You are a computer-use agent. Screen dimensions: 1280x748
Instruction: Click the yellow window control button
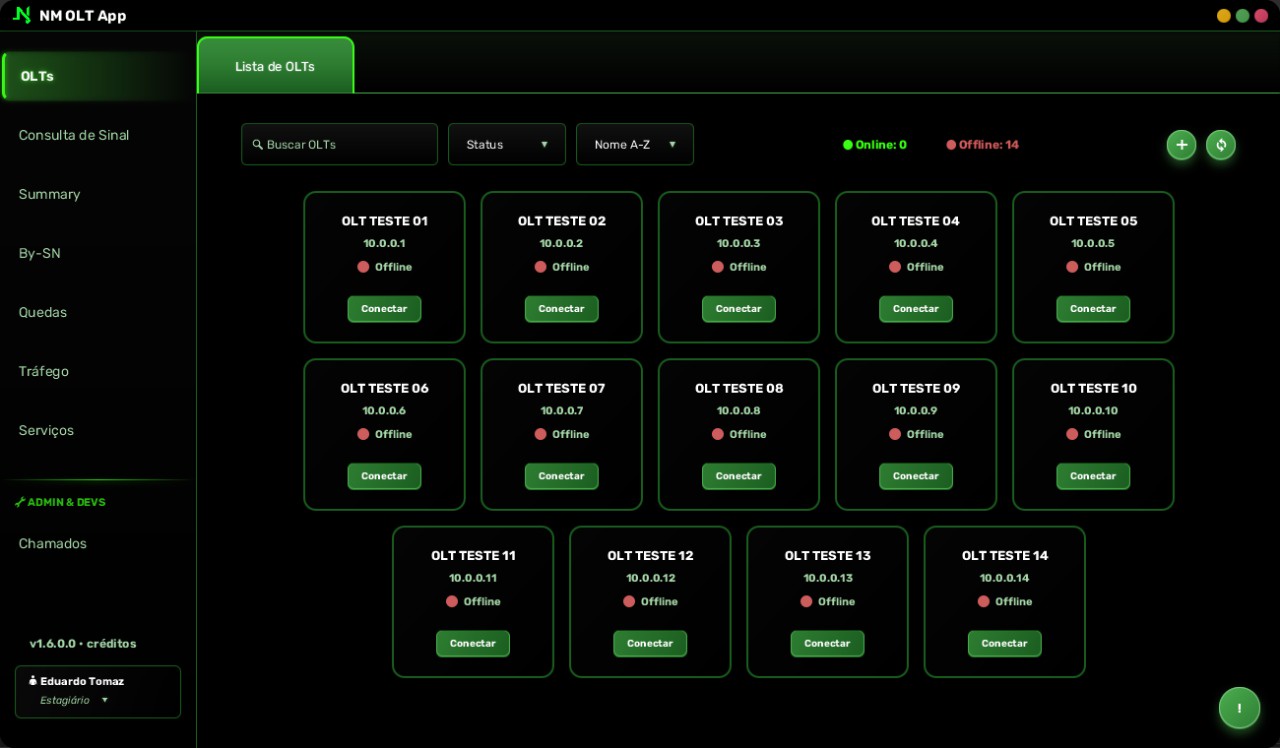click(x=1224, y=16)
